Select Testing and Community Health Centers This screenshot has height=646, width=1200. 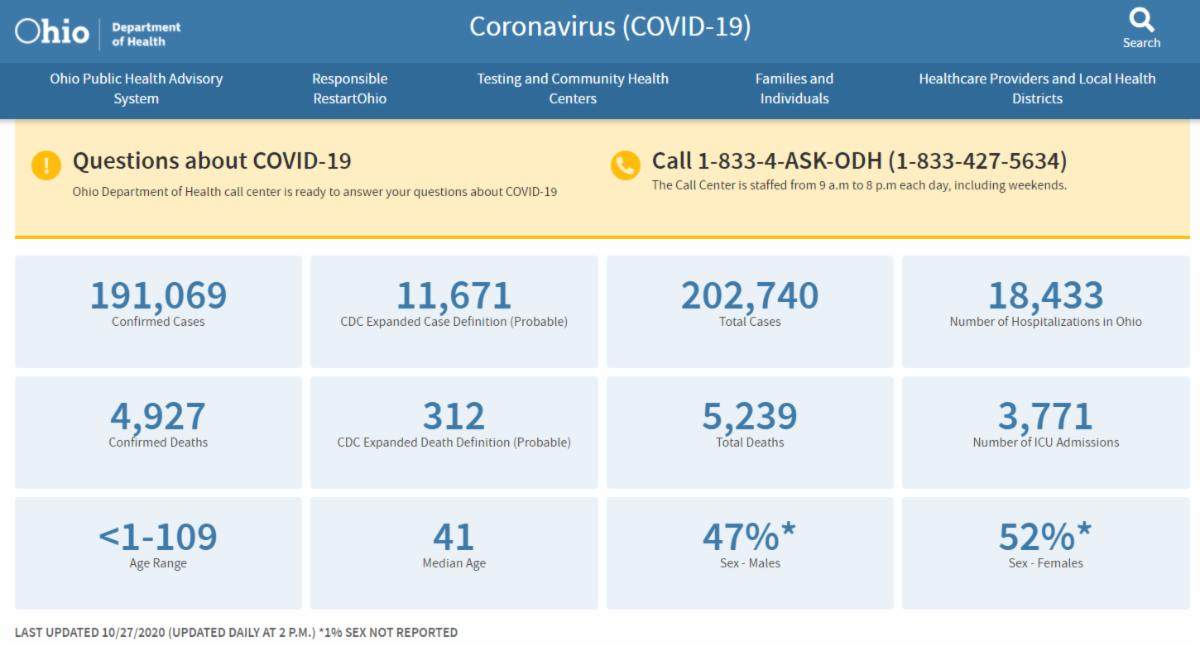point(572,89)
